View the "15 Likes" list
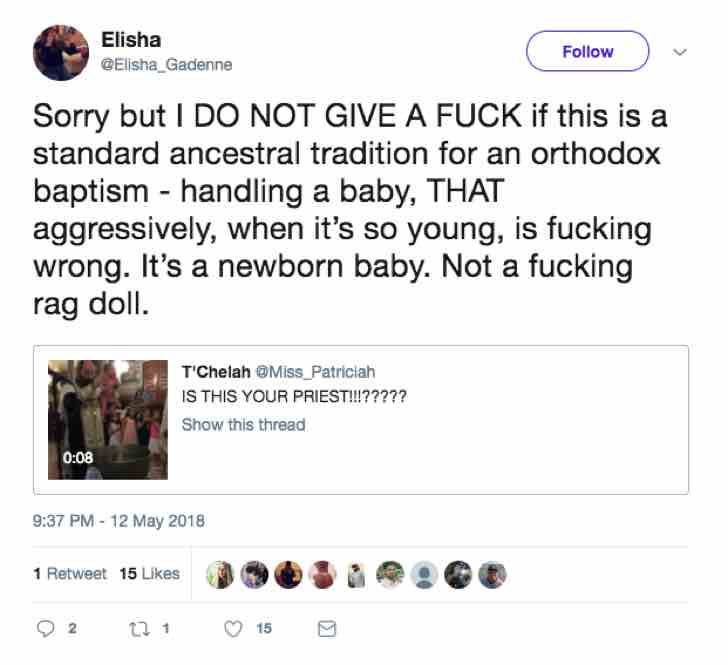Viewport: 728px width, 665px height. [149, 573]
